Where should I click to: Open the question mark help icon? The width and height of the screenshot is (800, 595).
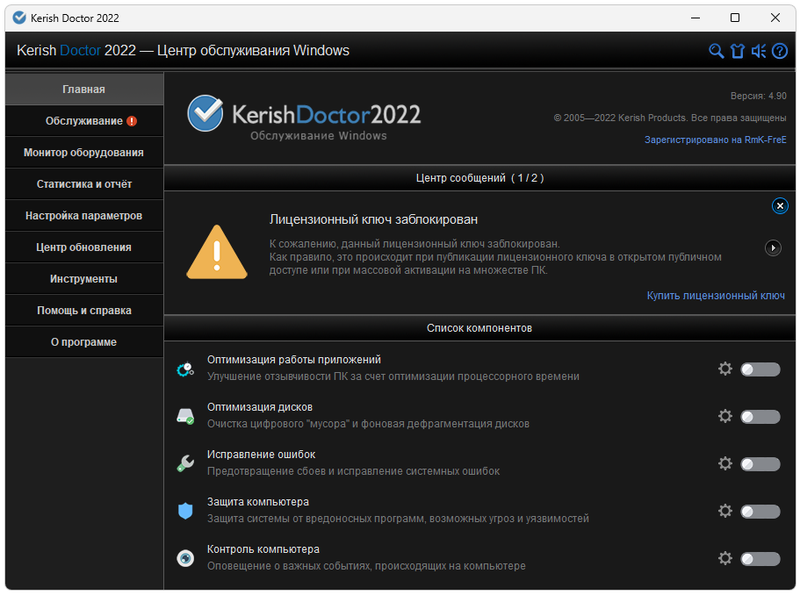780,51
